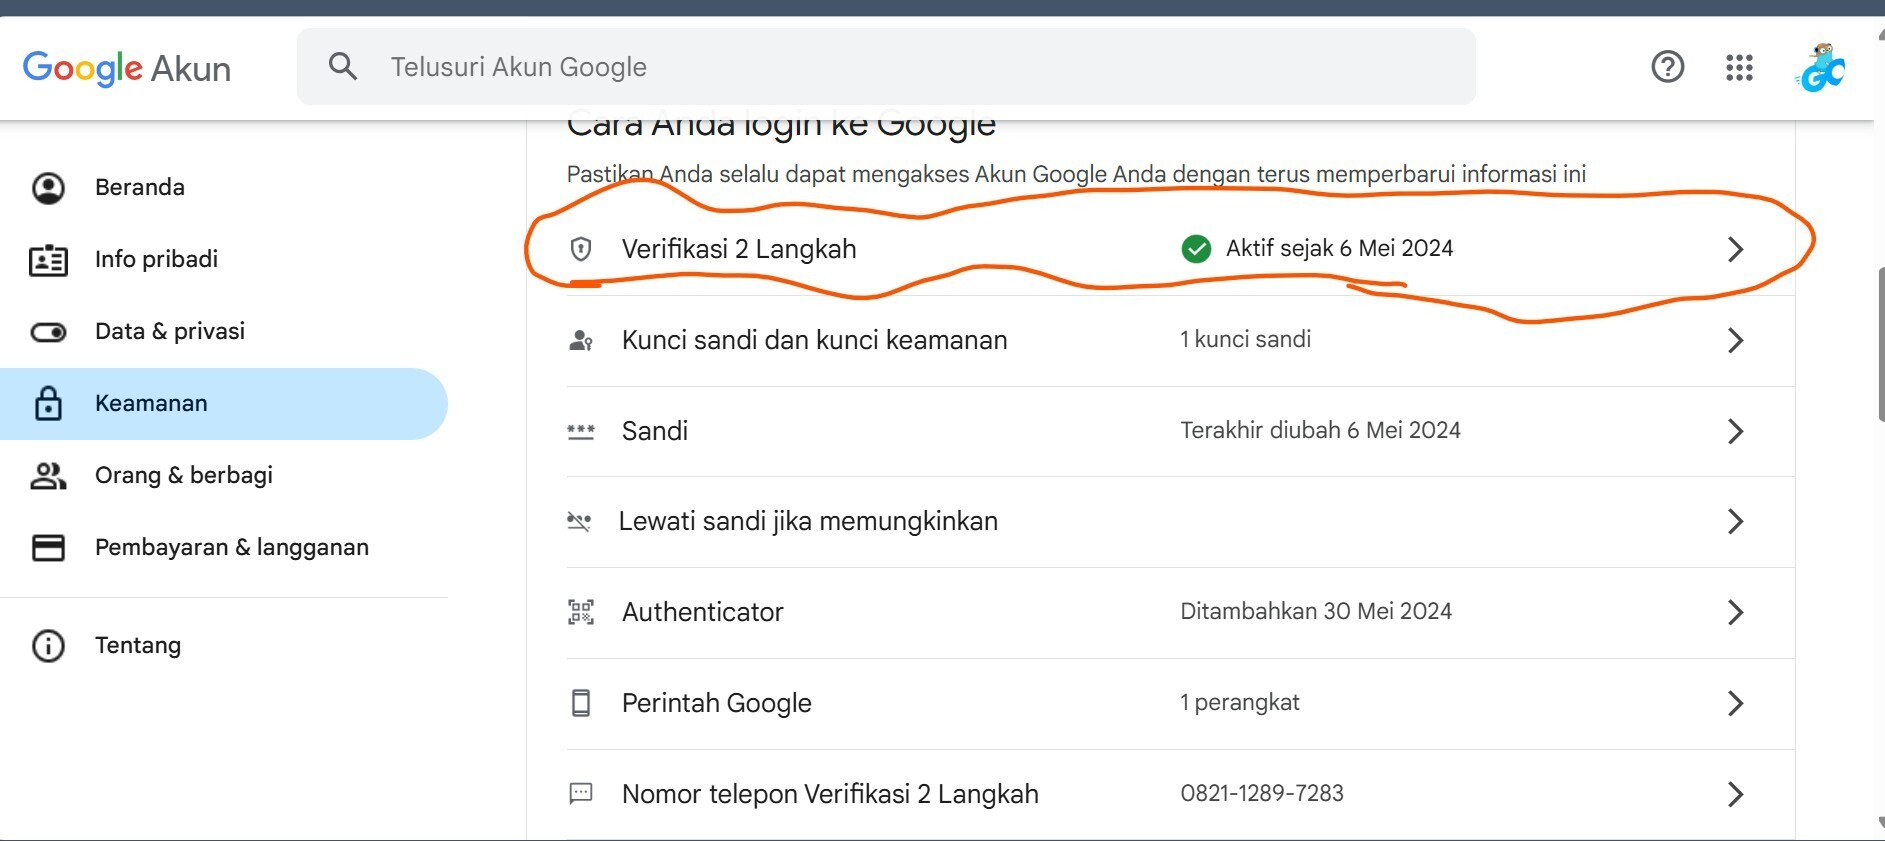The height and width of the screenshot is (841, 1885).
Task: Select Keamanan in the sidebar
Action: pyautogui.click(x=224, y=404)
